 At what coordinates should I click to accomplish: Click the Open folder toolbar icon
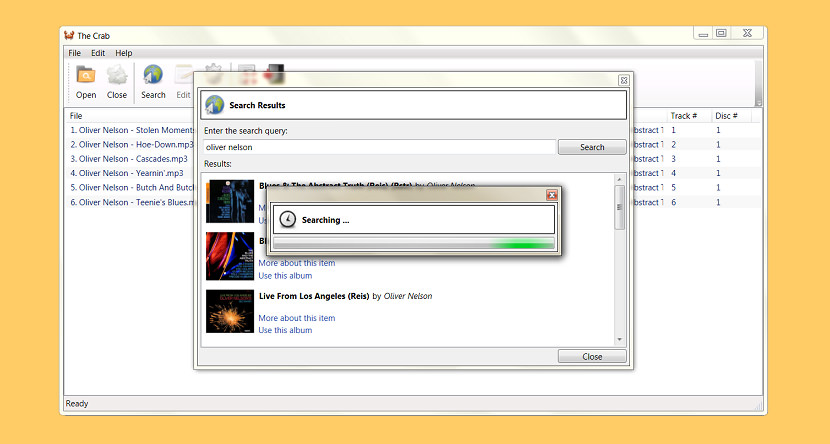85,76
